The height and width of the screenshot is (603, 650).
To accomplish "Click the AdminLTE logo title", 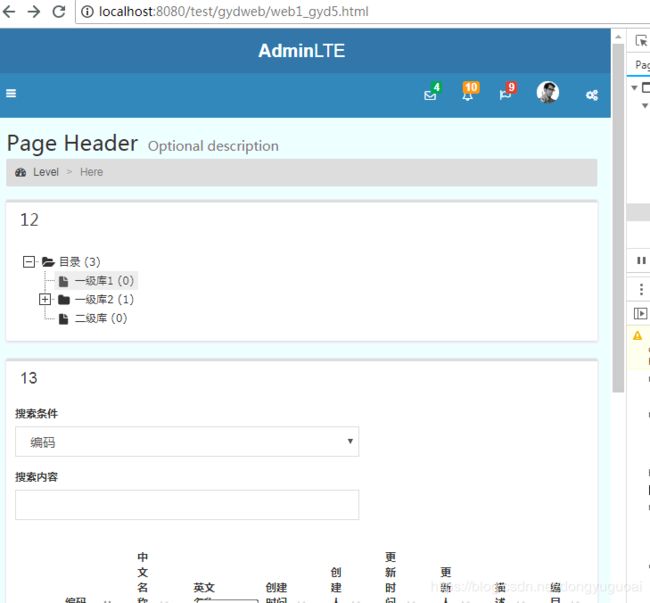I will click(301, 51).
